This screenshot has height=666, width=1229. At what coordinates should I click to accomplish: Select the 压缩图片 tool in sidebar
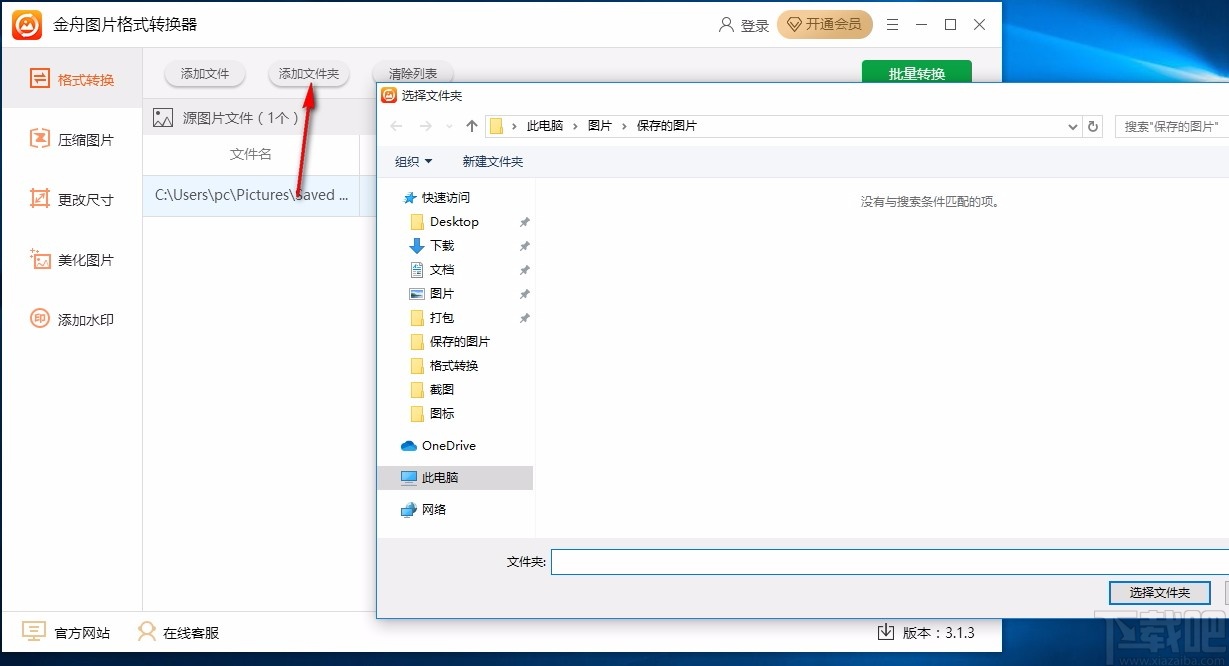click(x=75, y=139)
